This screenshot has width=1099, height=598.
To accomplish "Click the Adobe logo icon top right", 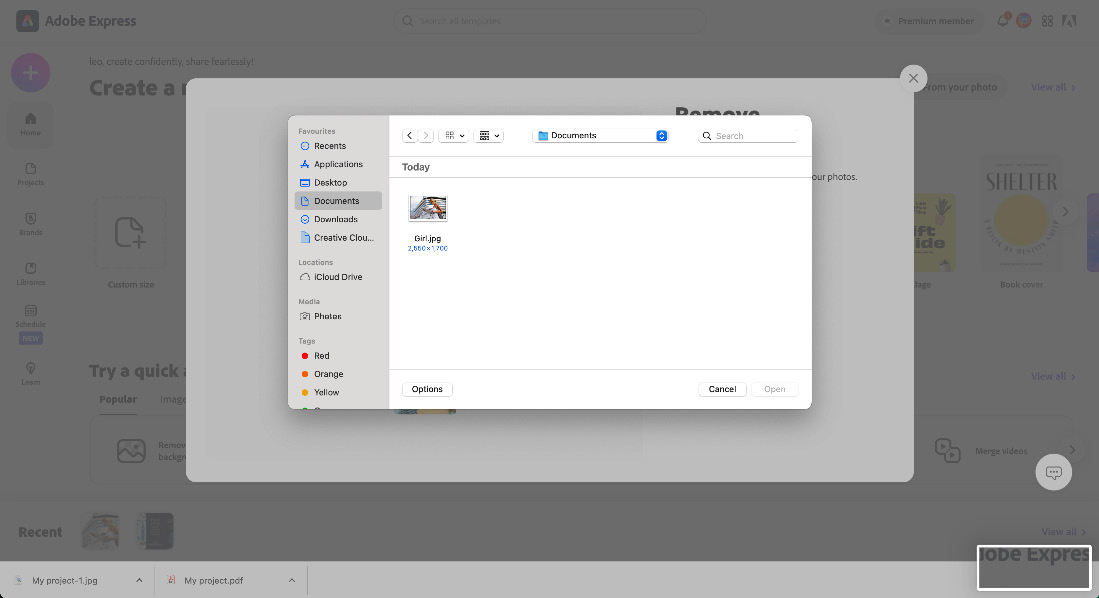I will pyautogui.click(x=1069, y=21).
